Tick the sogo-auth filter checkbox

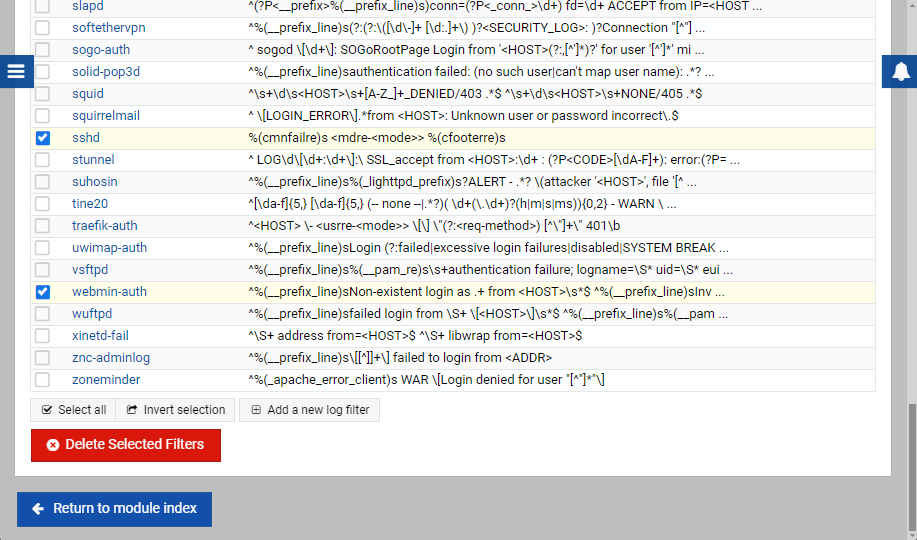point(42,50)
